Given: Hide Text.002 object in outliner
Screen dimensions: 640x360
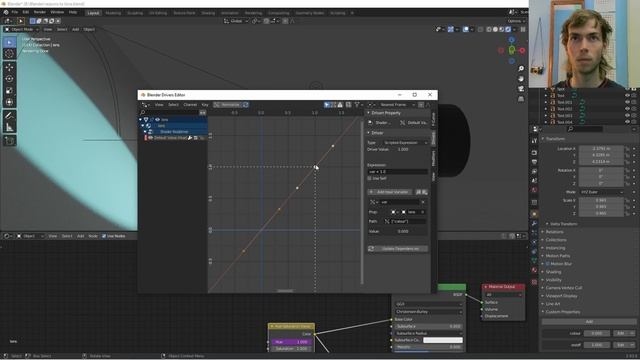Looking at the screenshot, I should click(x=627, y=109).
